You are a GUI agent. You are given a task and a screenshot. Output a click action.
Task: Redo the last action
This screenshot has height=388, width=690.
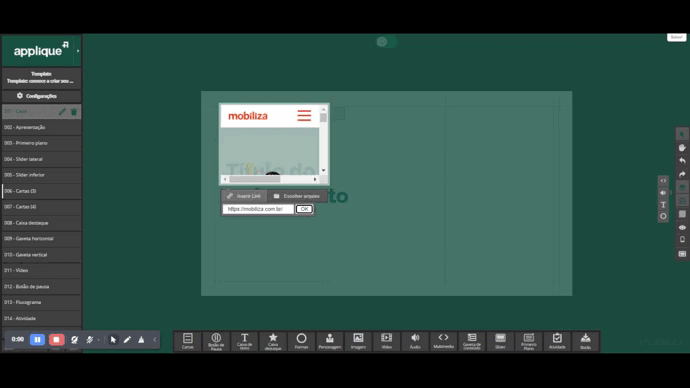tap(682, 174)
